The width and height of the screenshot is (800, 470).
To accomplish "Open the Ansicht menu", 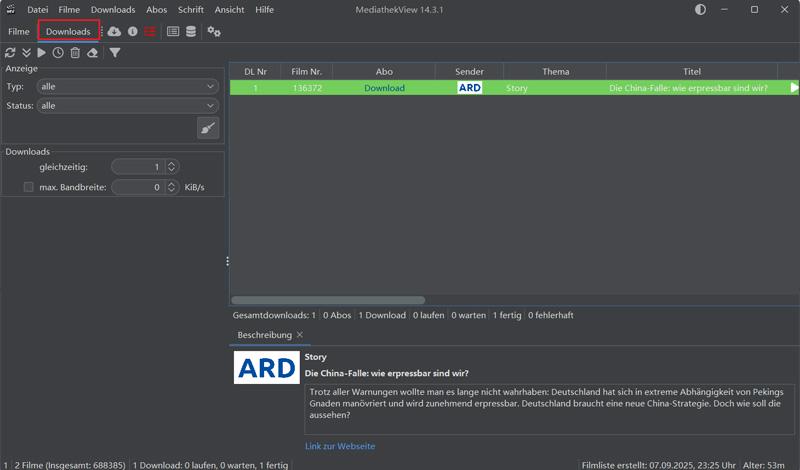I will coord(229,10).
